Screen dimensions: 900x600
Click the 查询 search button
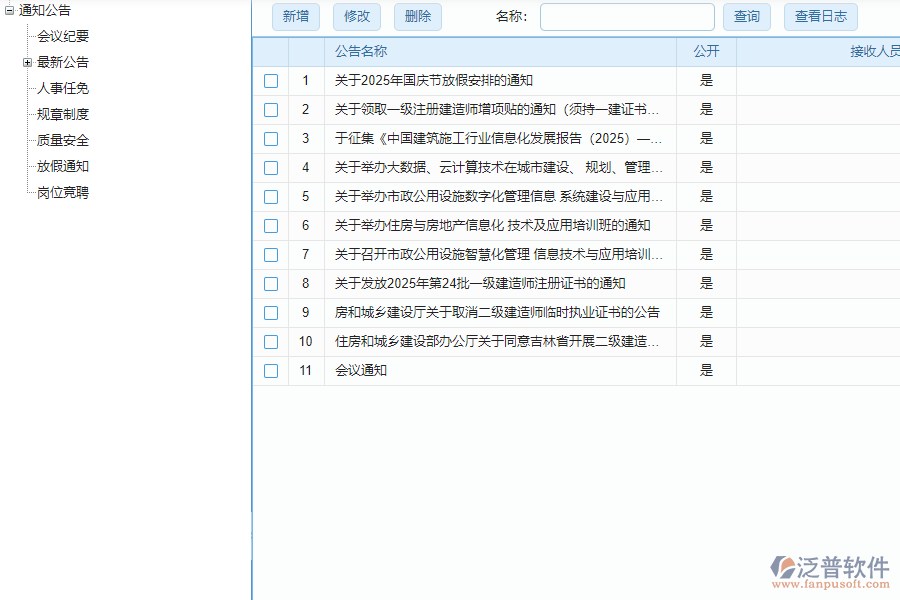(747, 16)
